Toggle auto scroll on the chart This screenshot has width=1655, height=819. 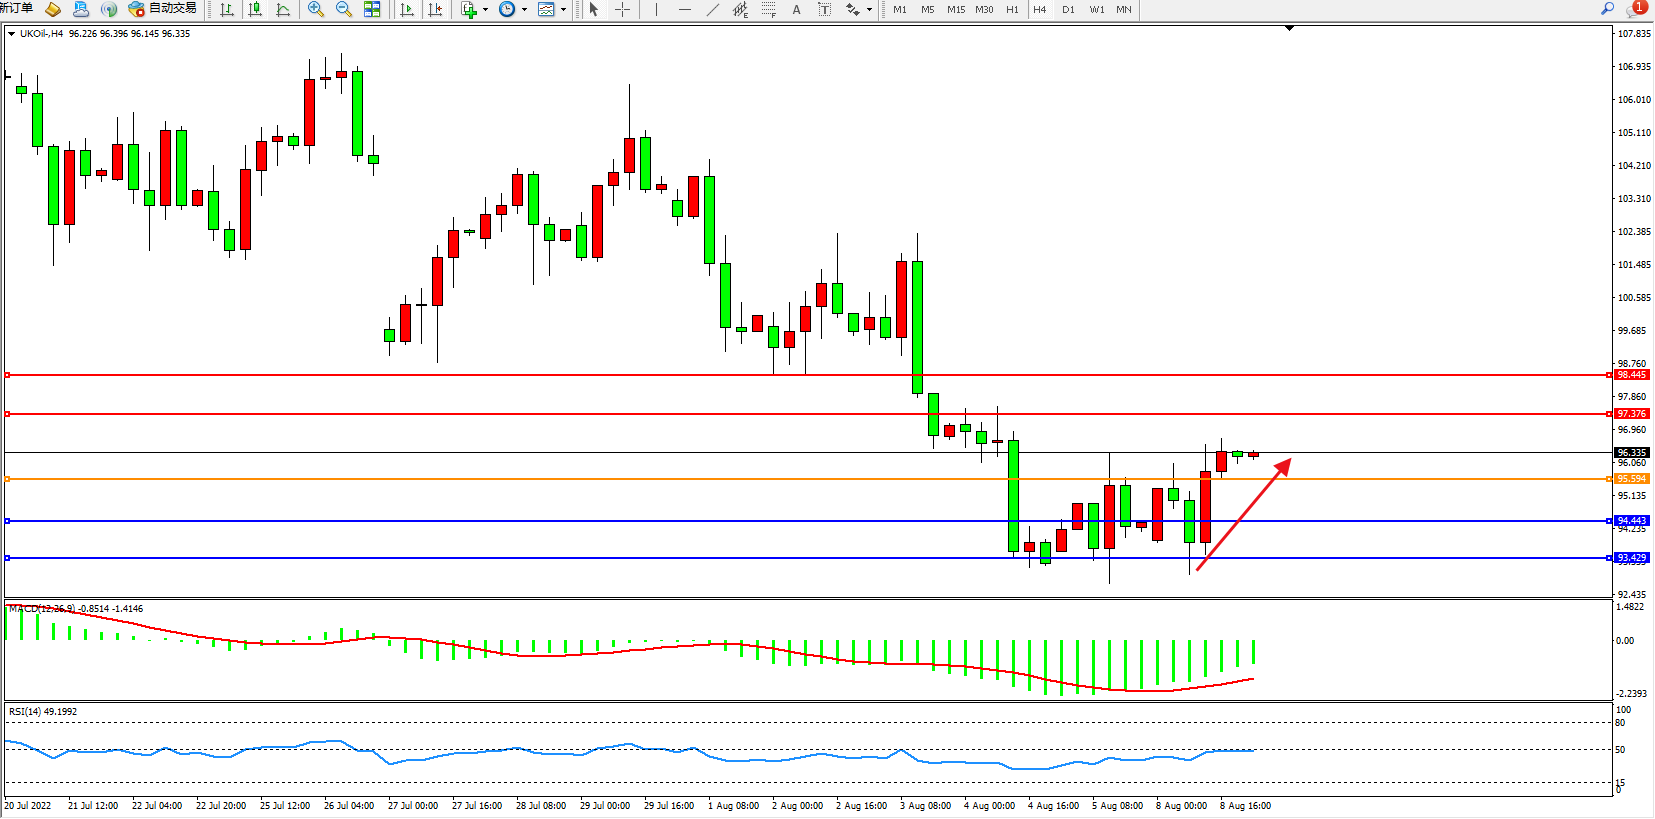pyautogui.click(x=407, y=9)
